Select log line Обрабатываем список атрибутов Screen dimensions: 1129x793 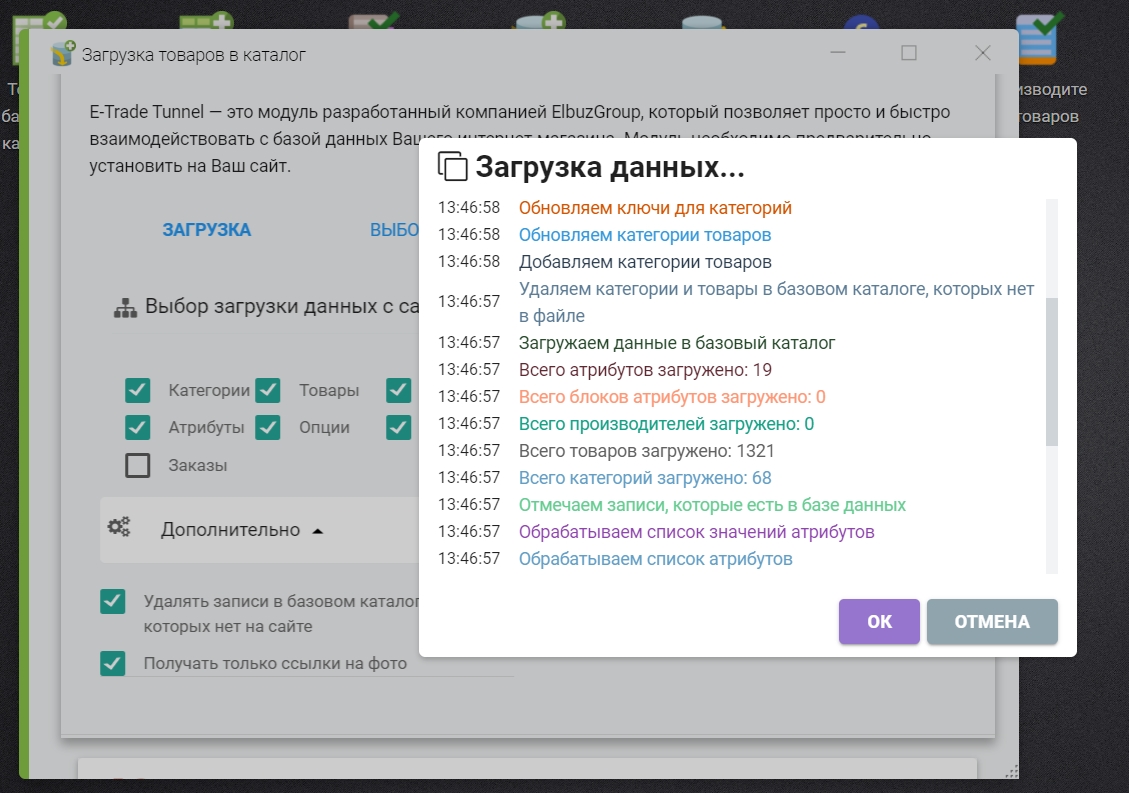click(655, 559)
